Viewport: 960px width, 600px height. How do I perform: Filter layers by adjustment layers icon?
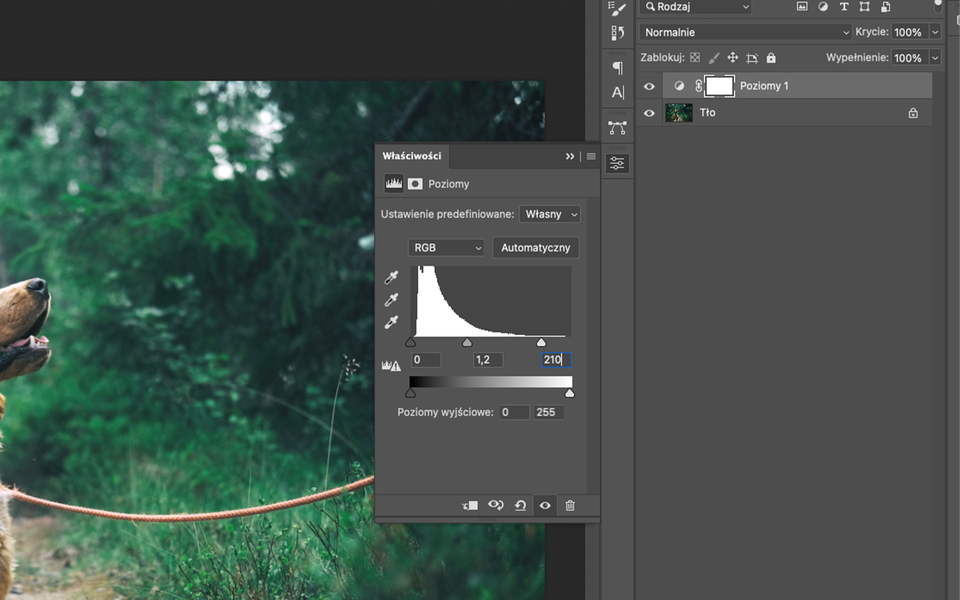point(824,8)
